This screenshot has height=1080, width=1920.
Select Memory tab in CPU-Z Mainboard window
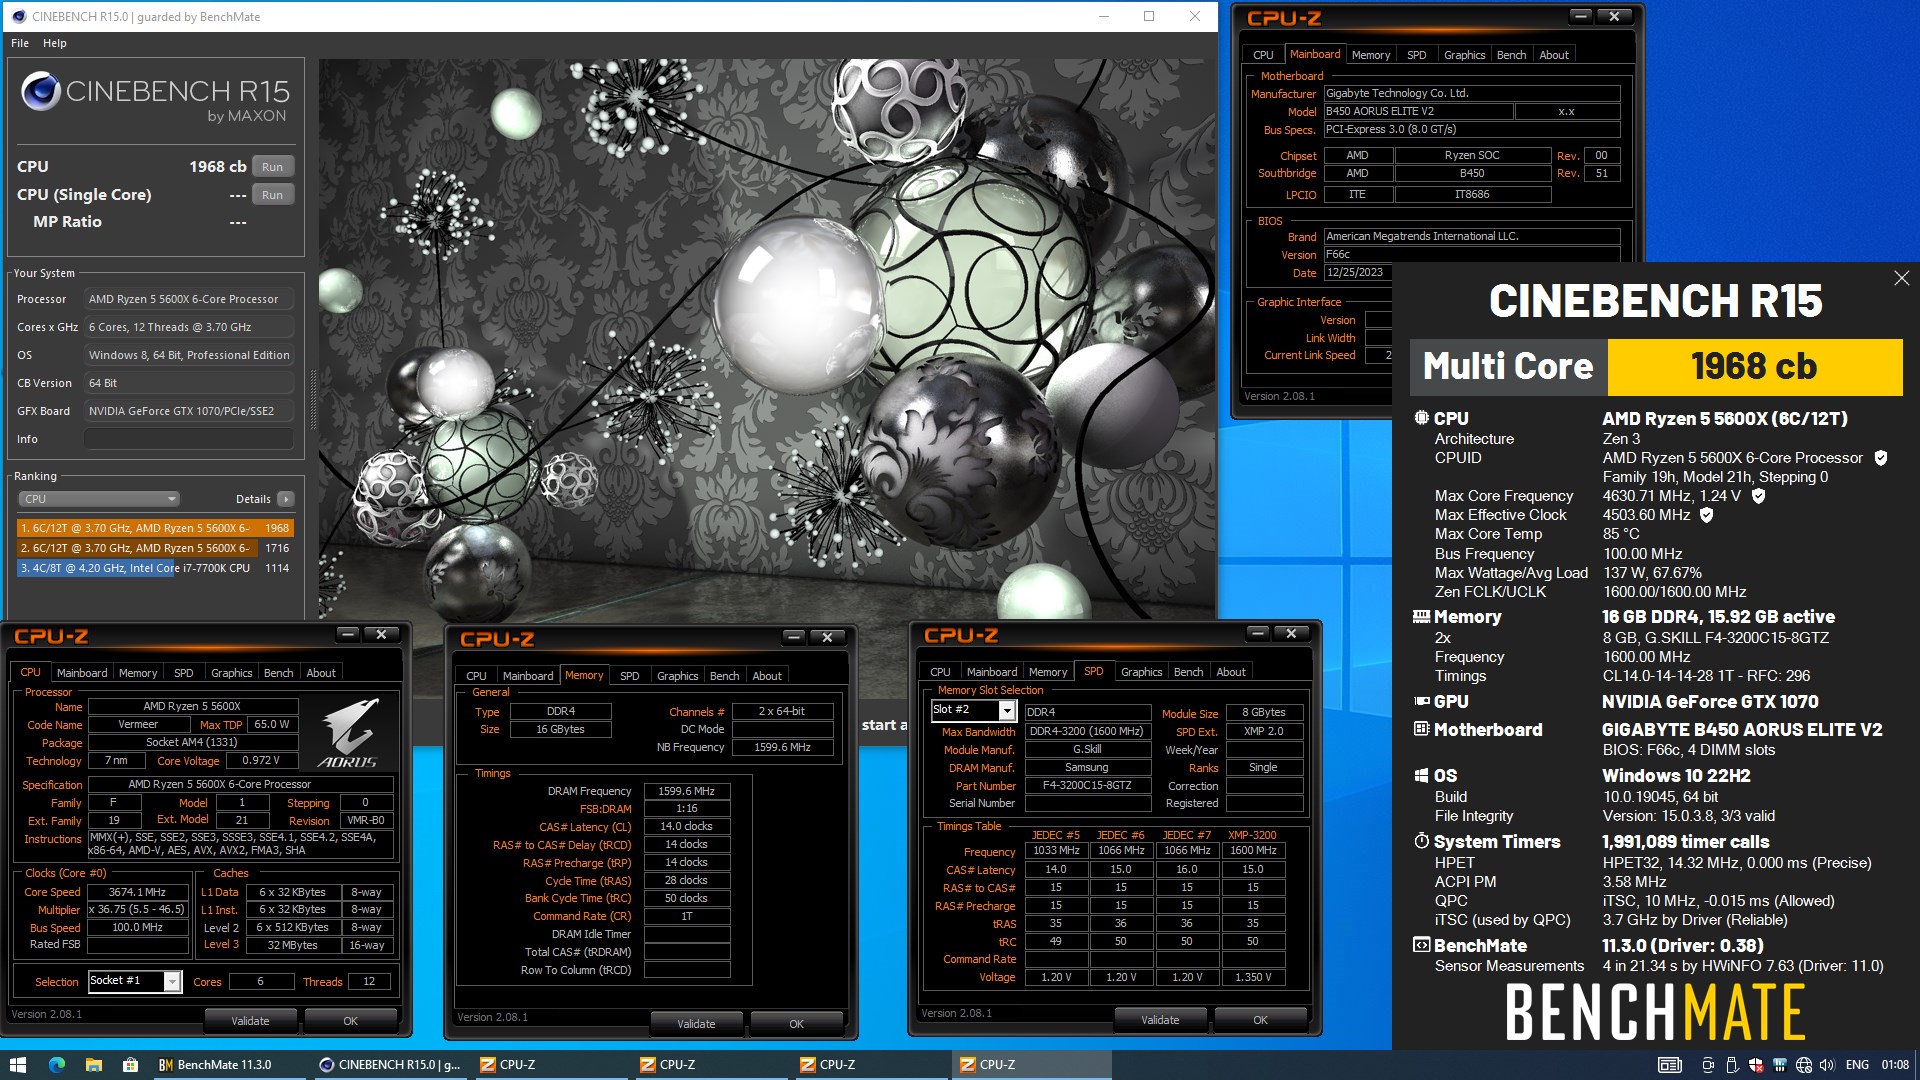point(1370,55)
